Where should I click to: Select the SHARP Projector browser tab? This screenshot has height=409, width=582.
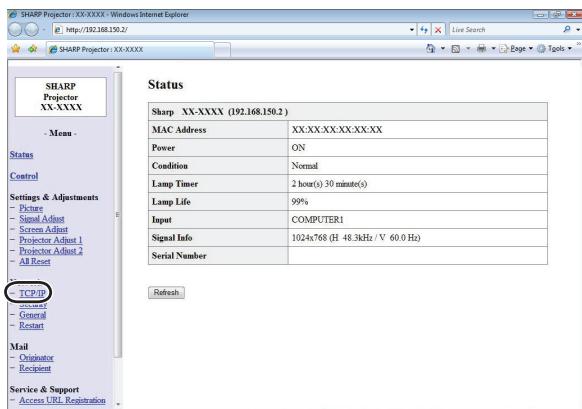pos(130,49)
